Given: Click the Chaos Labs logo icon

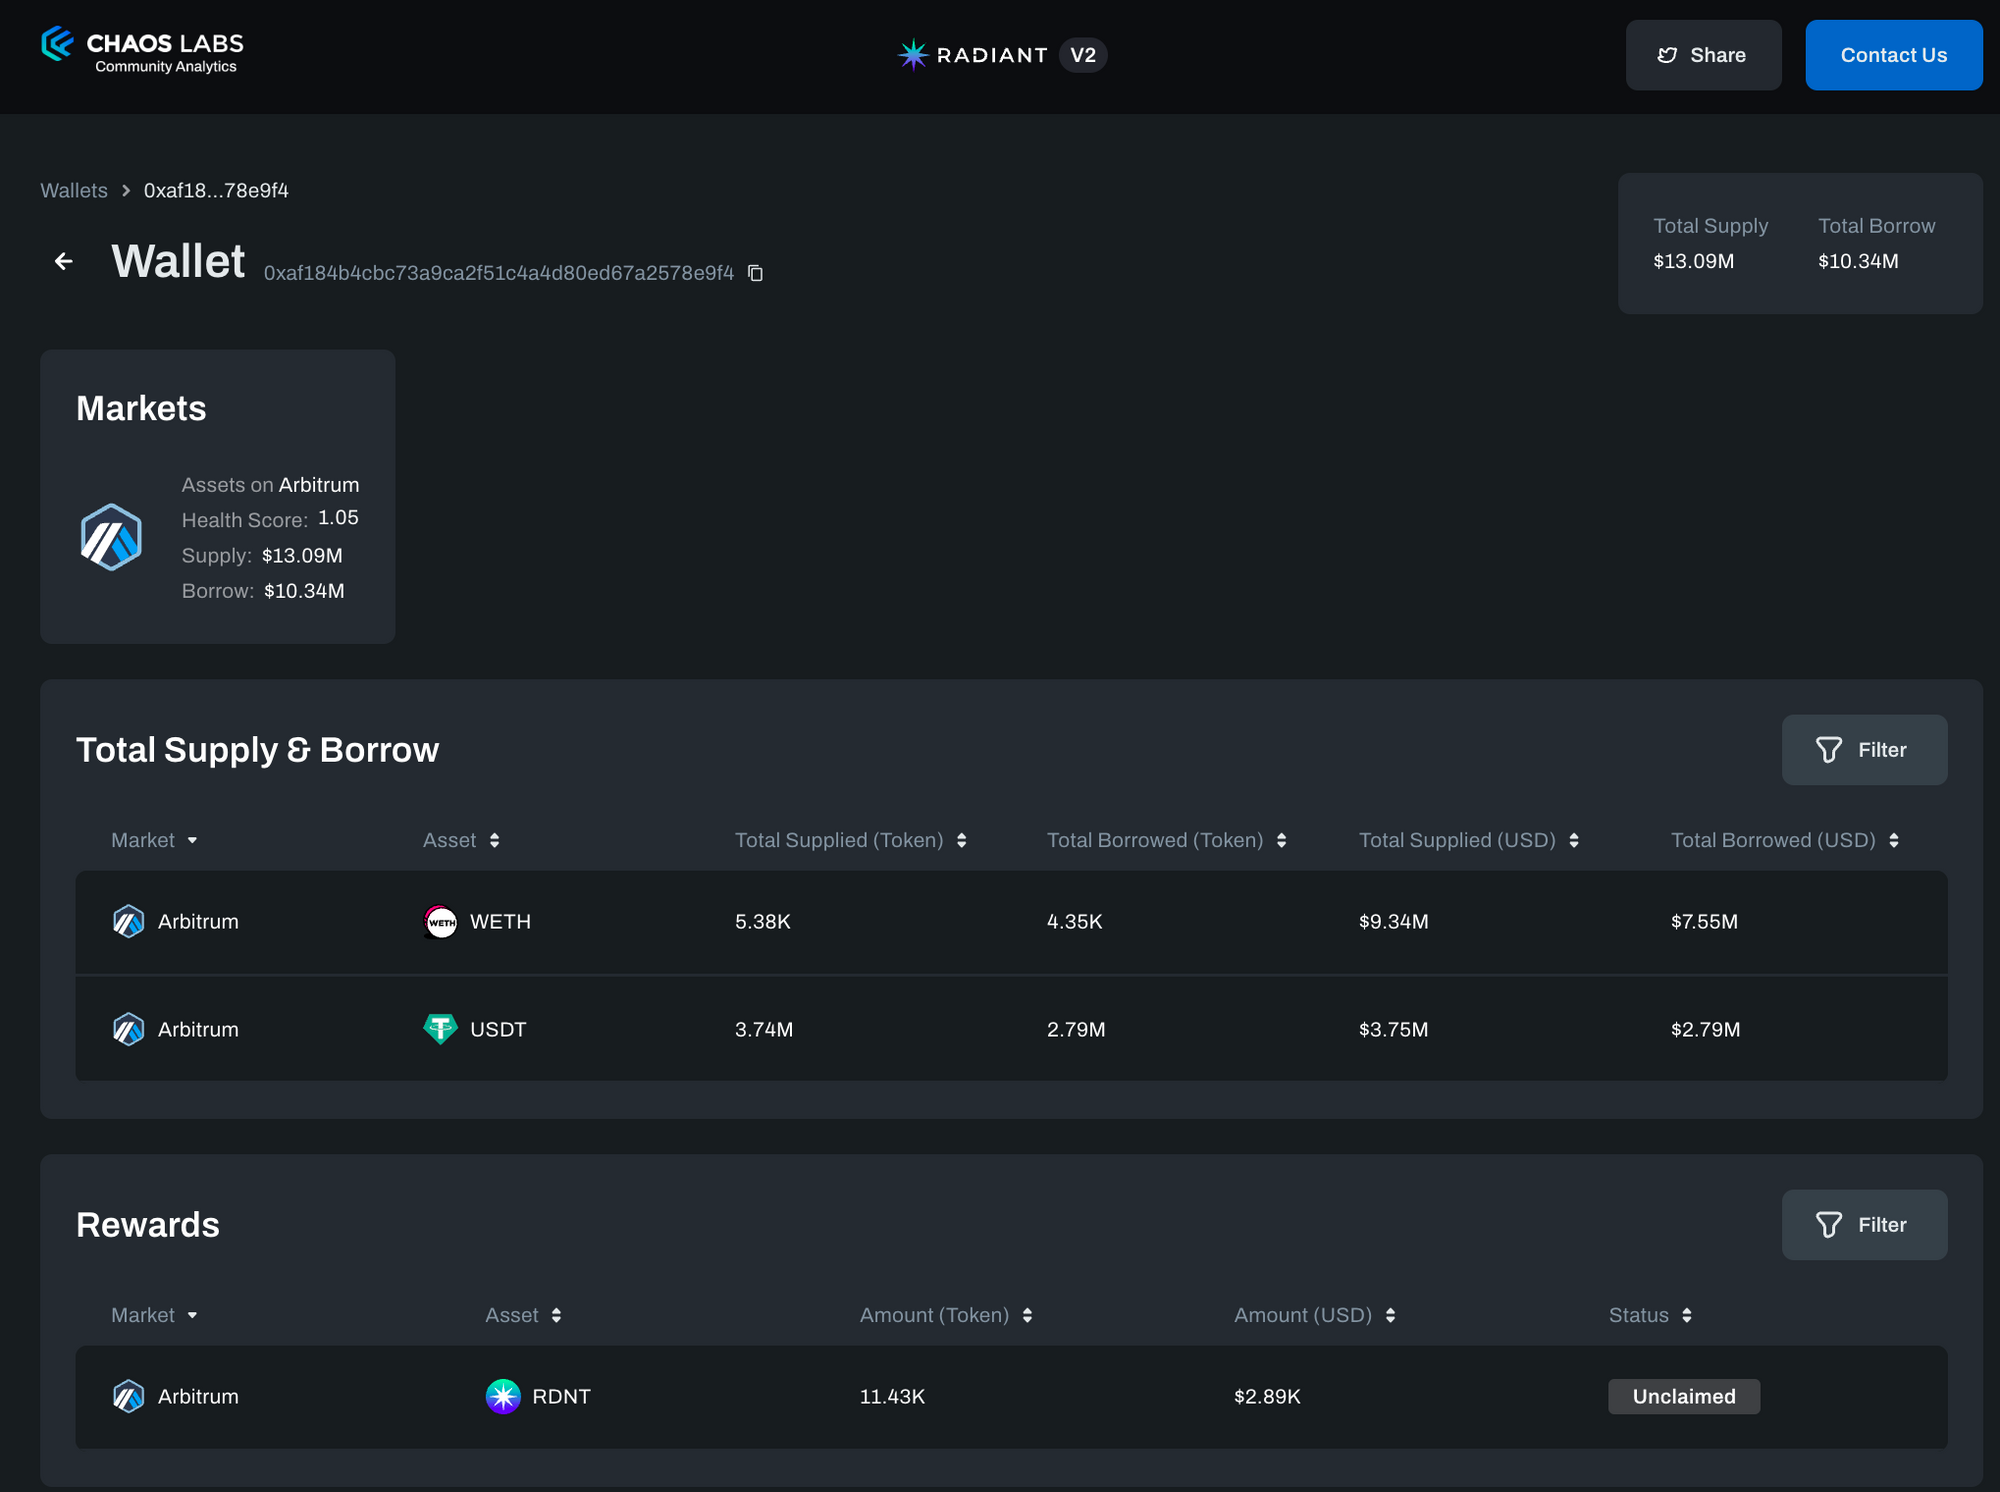Looking at the screenshot, I should (57, 44).
